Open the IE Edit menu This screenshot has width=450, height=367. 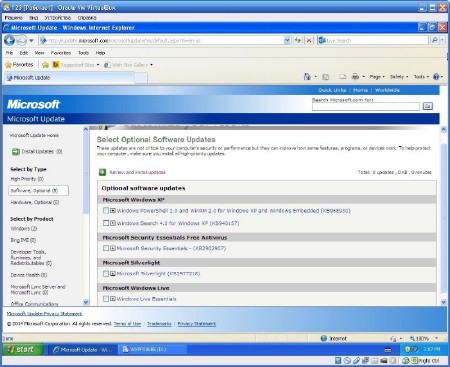24,53
